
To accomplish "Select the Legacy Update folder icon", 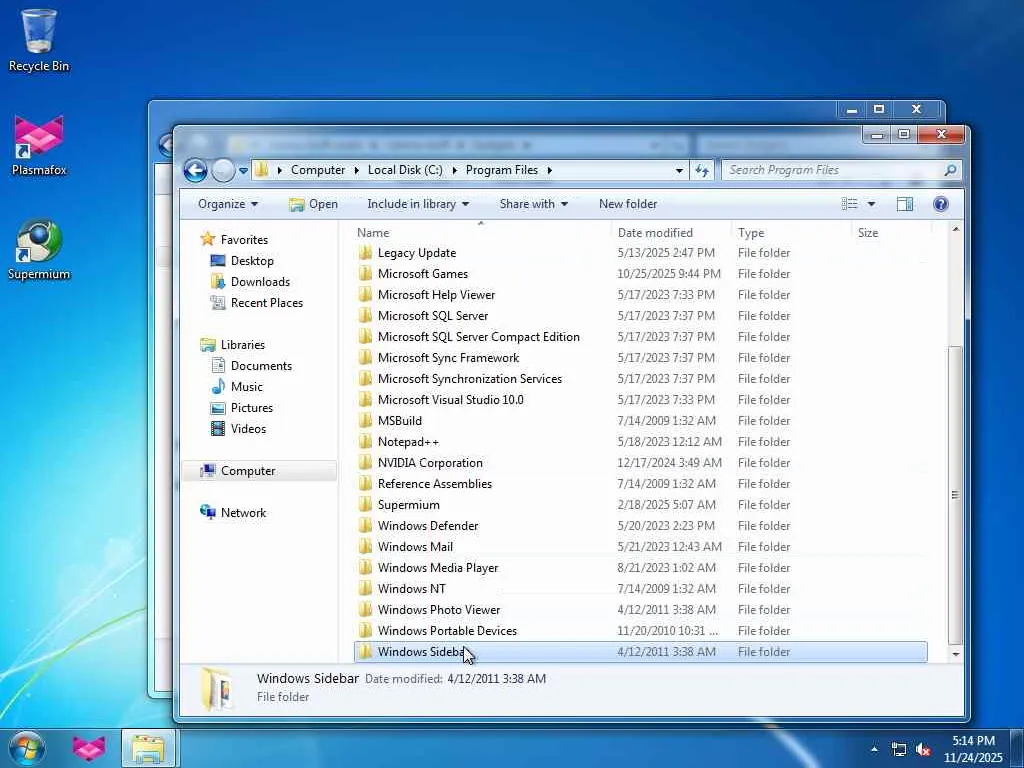I will click(366, 253).
